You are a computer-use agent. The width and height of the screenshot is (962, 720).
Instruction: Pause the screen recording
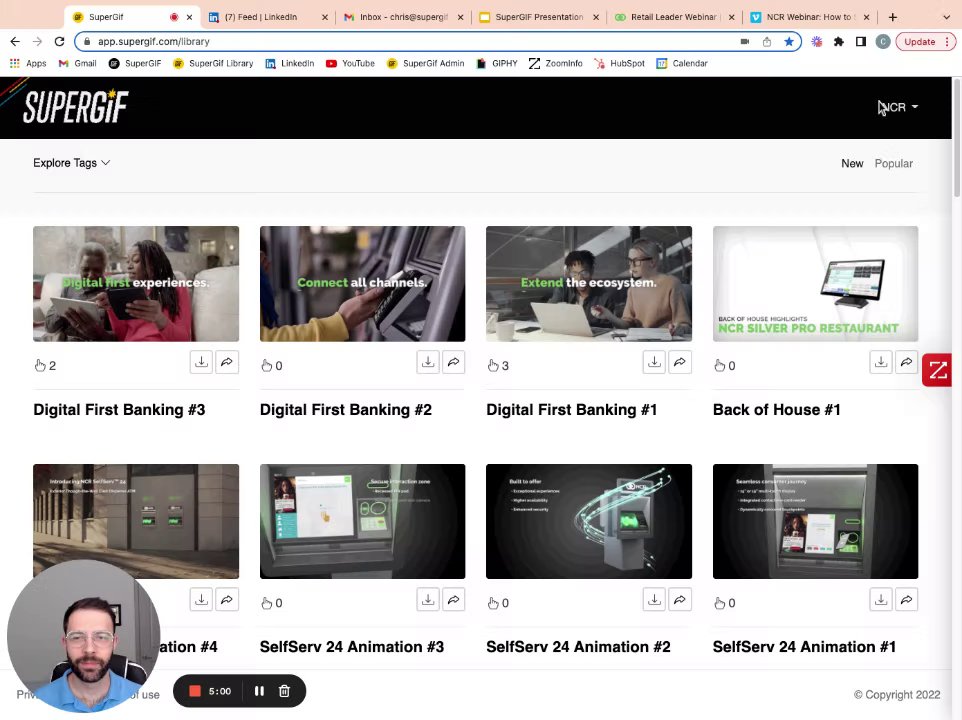tap(260, 691)
